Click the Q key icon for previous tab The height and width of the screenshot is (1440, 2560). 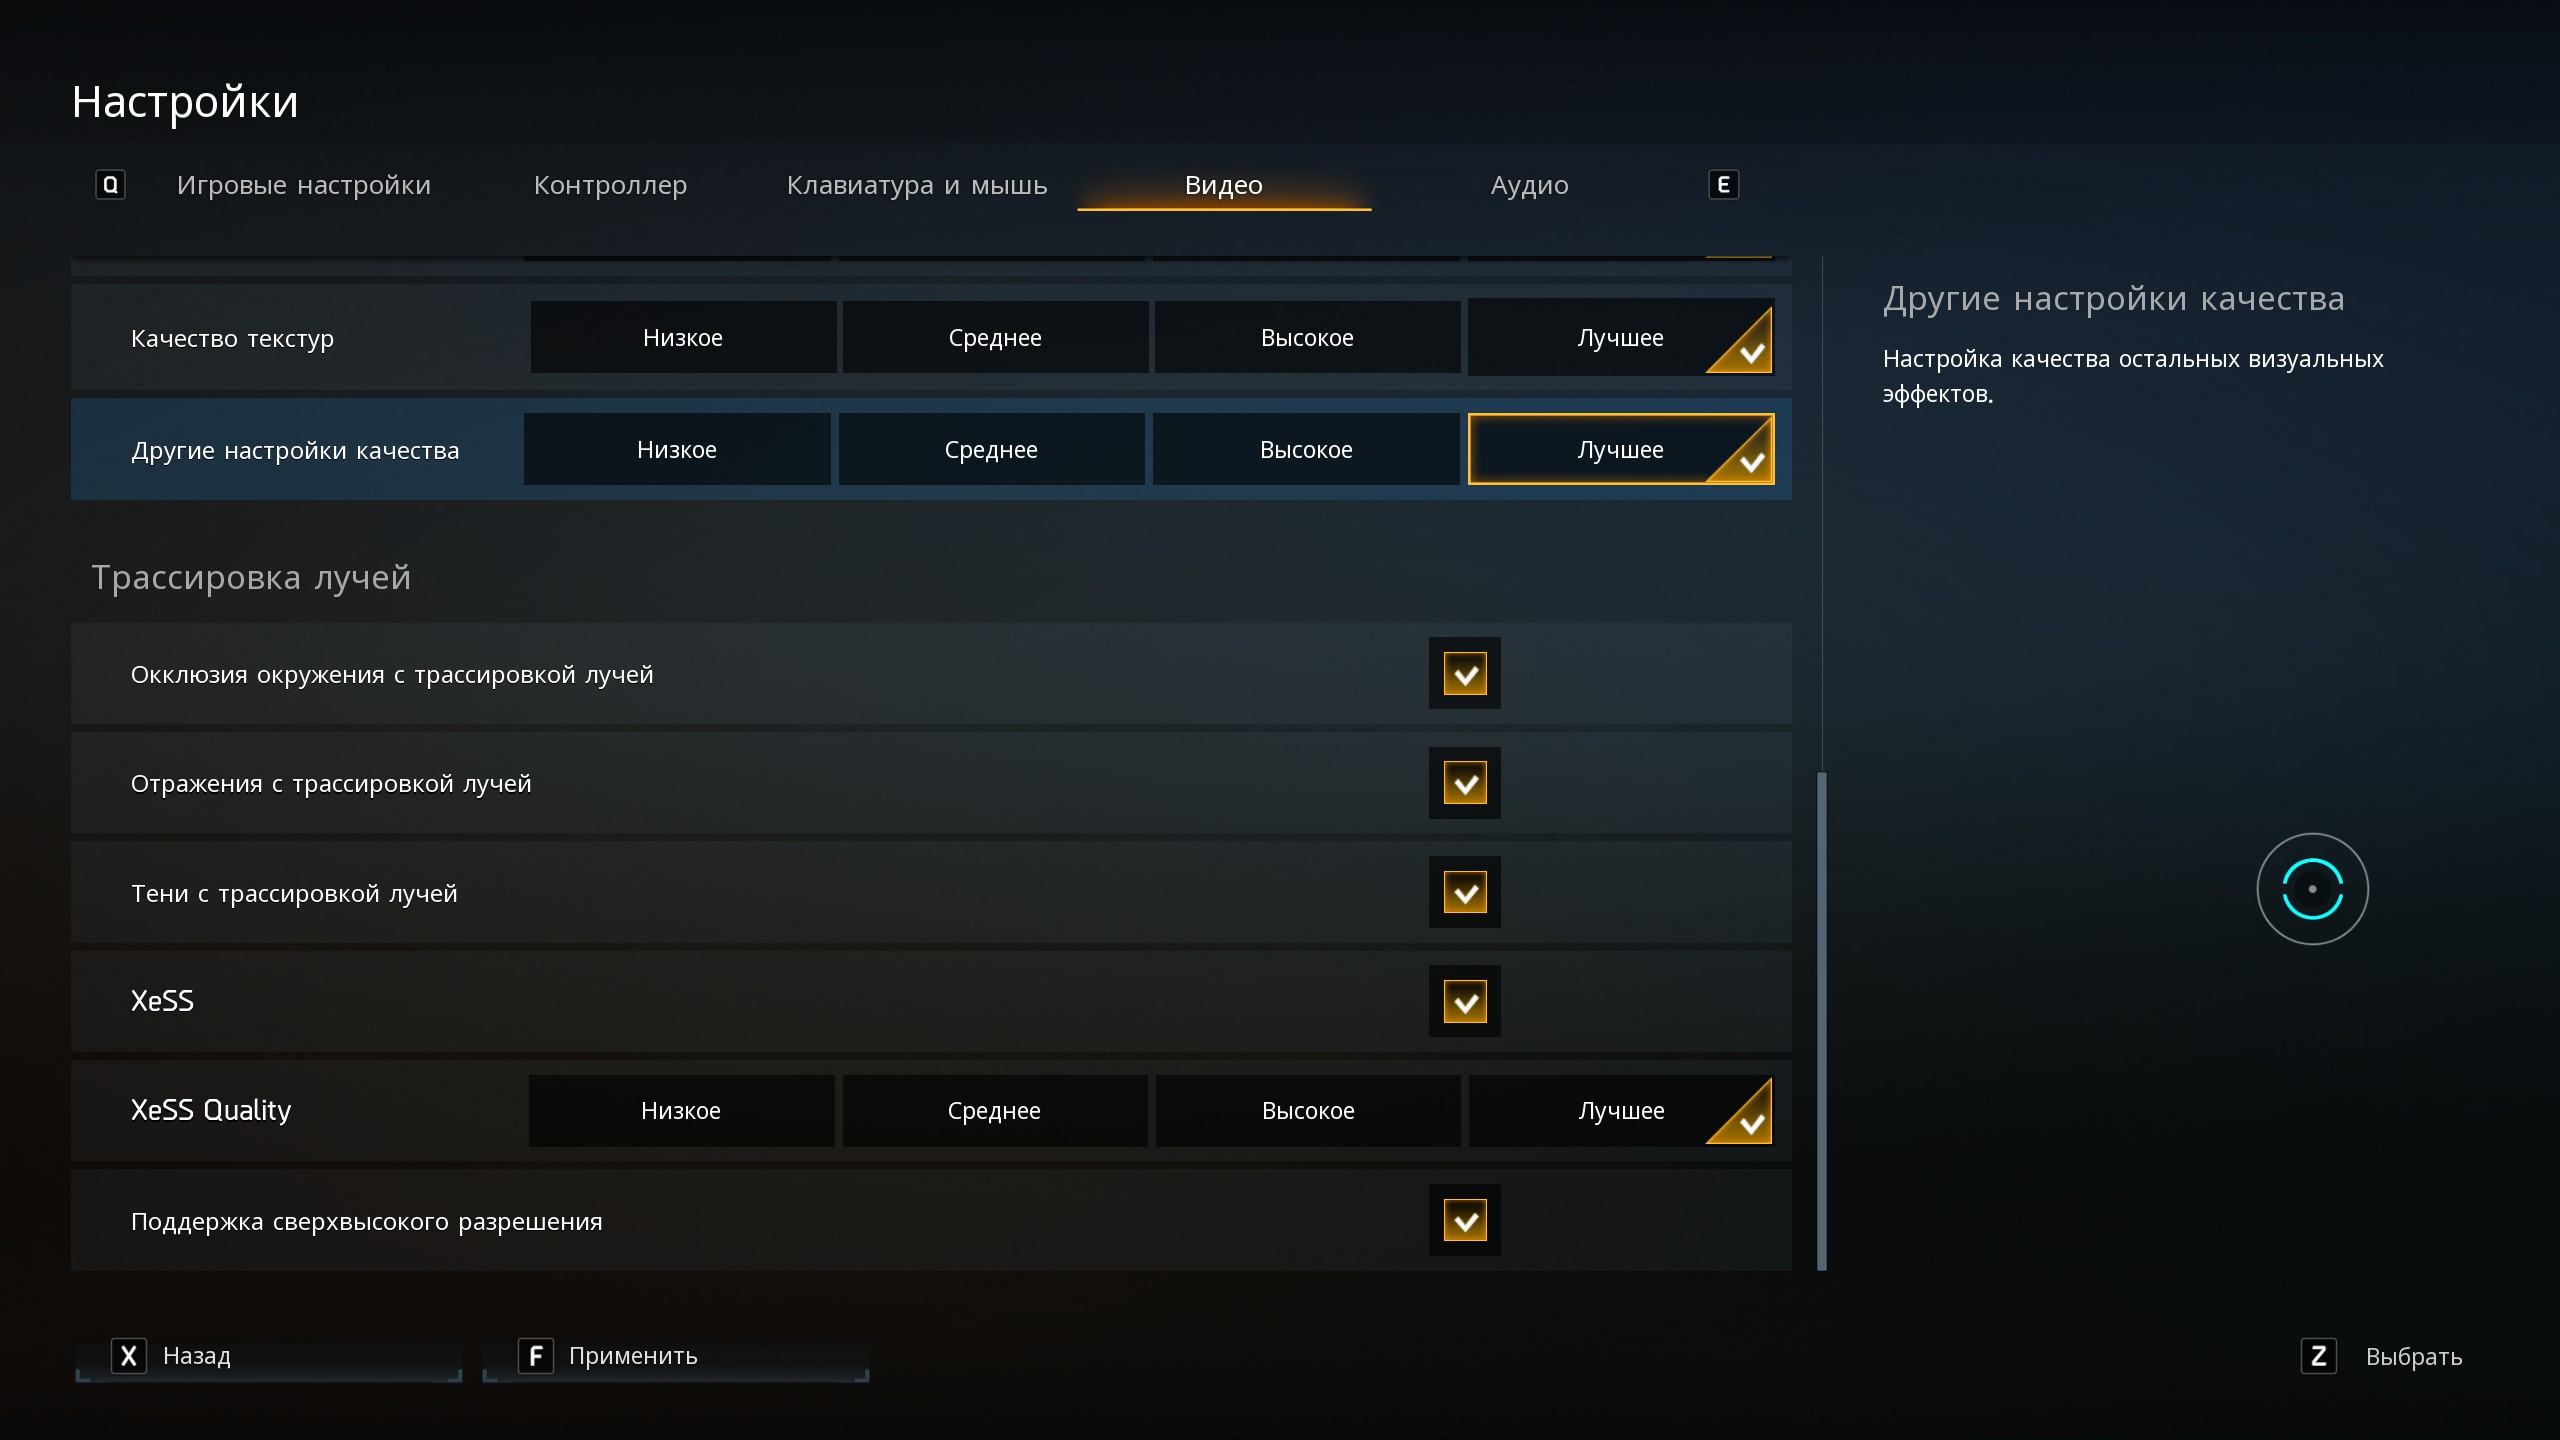[x=110, y=185]
